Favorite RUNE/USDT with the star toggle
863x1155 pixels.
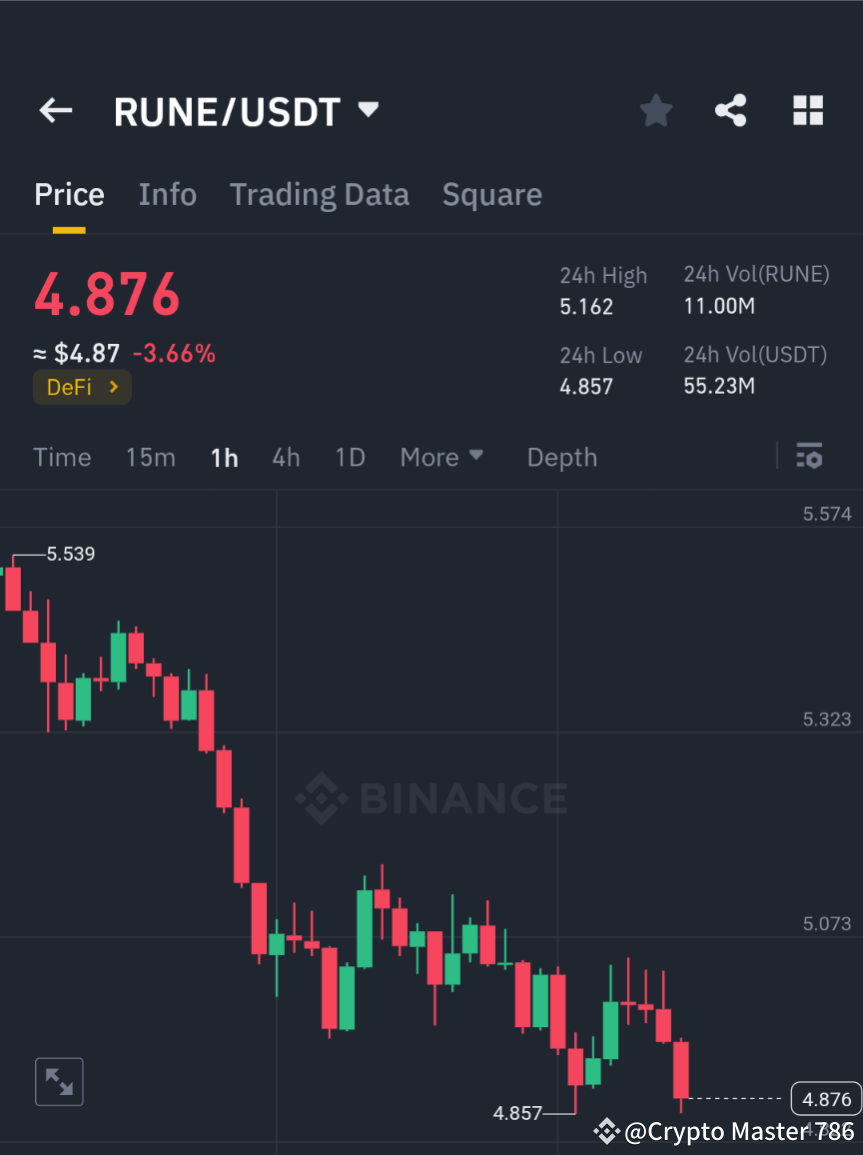tap(655, 110)
